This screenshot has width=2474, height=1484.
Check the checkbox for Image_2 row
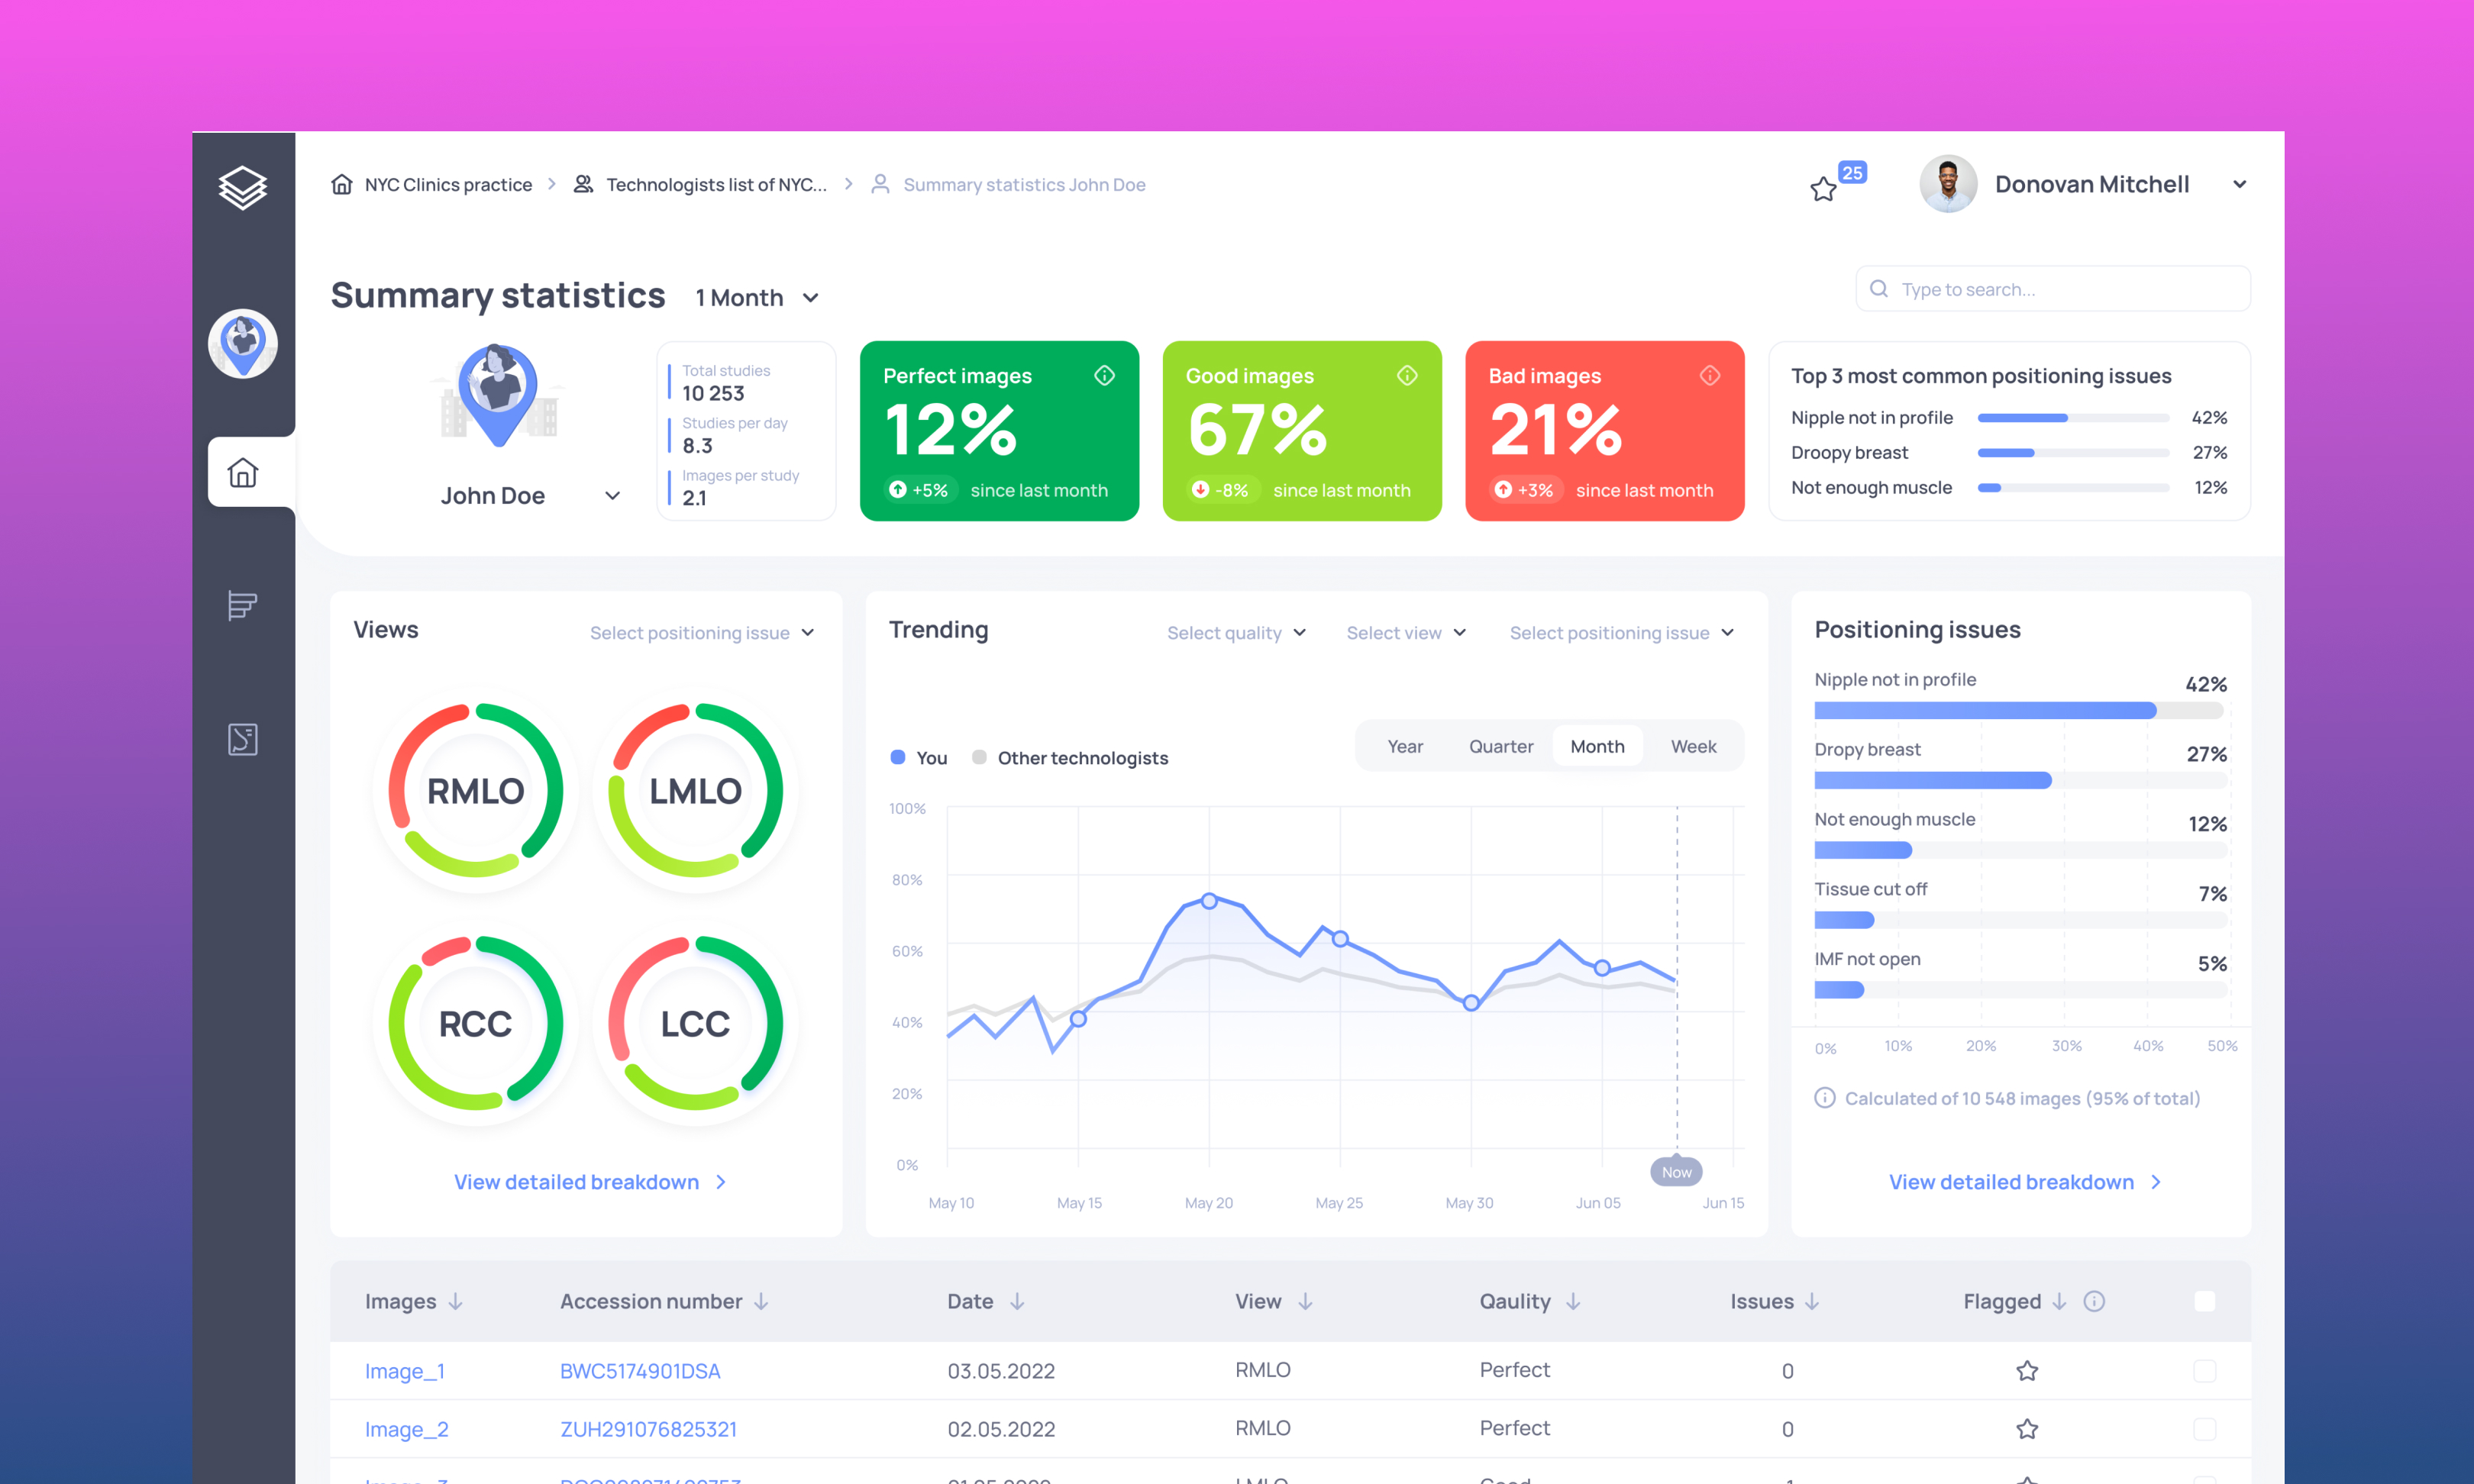(x=2205, y=1429)
